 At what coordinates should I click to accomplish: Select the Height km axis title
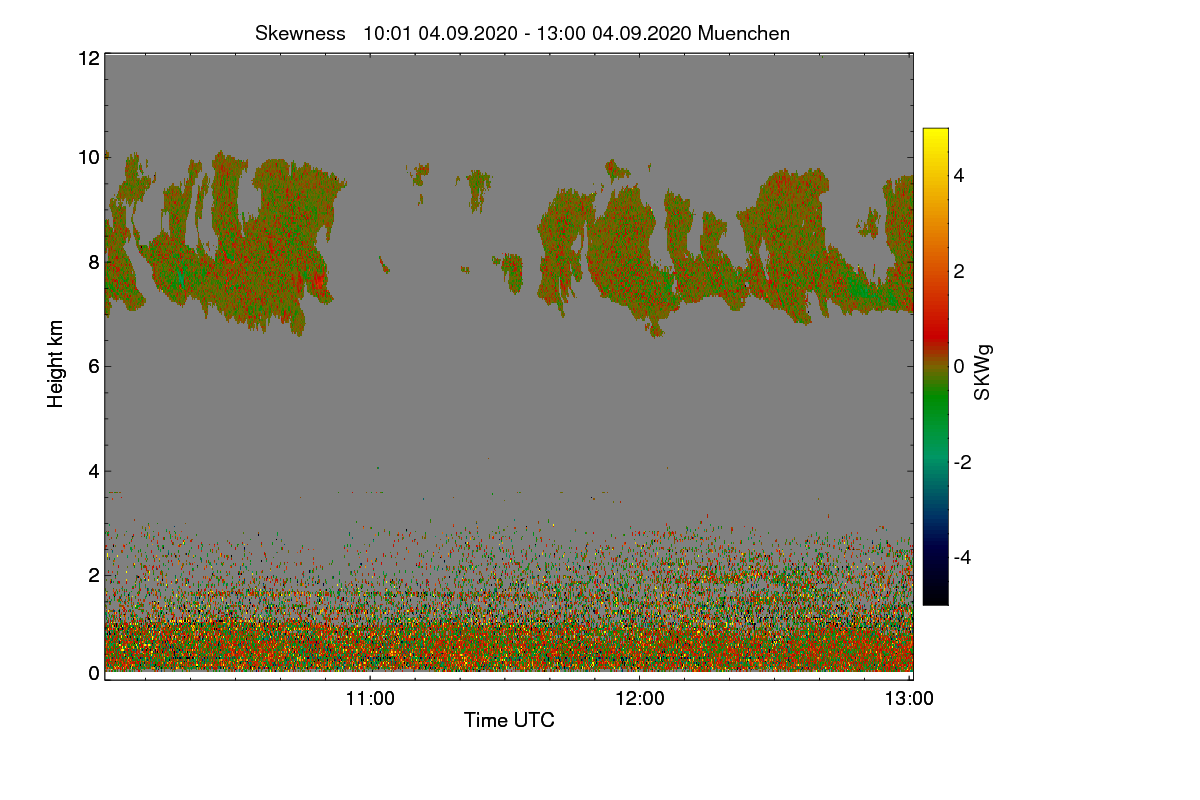pyautogui.click(x=56, y=363)
